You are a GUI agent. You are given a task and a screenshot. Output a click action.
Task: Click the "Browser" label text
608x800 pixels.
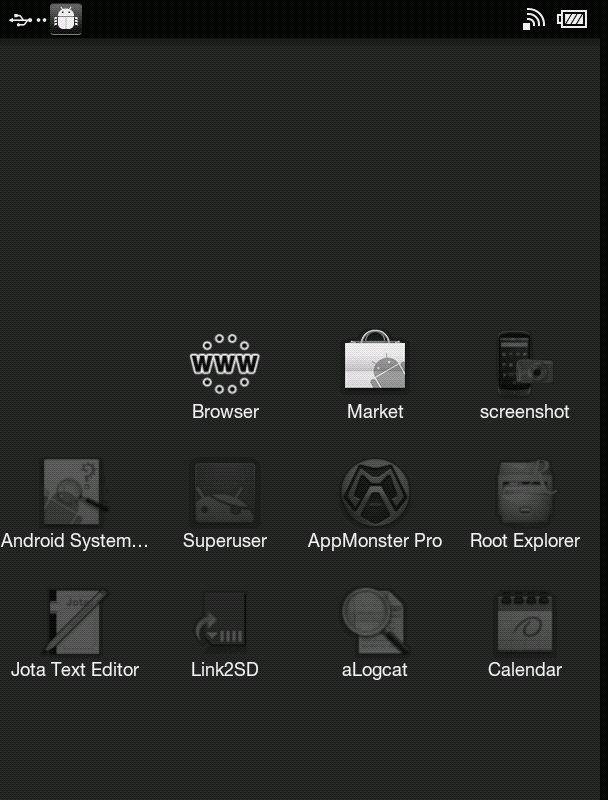(x=225, y=412)
